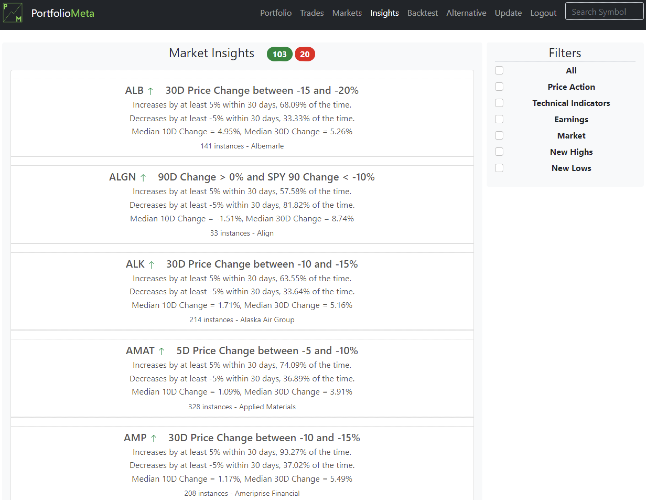This screenshot has width=646, height=500.
Task: Tick the Earnings filter checkbox
Action: (499, 119)
